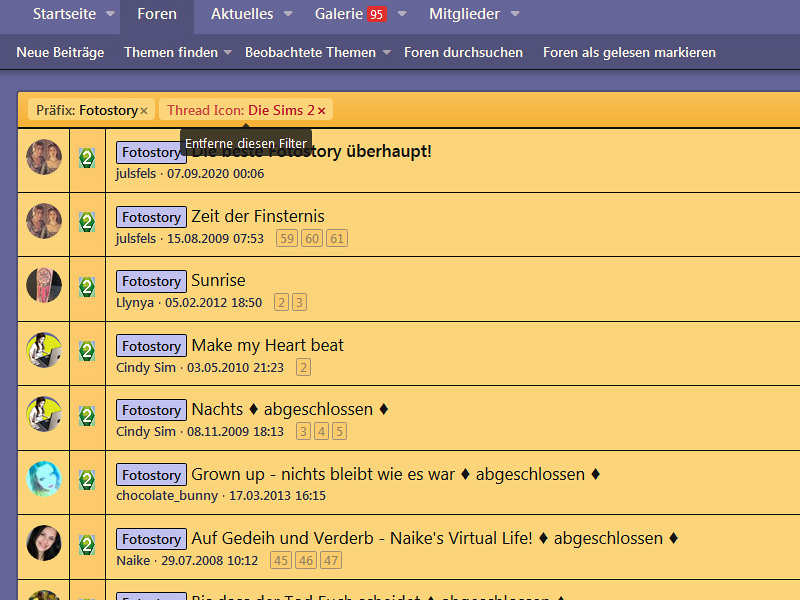Expand the Startseite dropdown arrow
This screenshot has height=600, width=800.
[110, 14]
